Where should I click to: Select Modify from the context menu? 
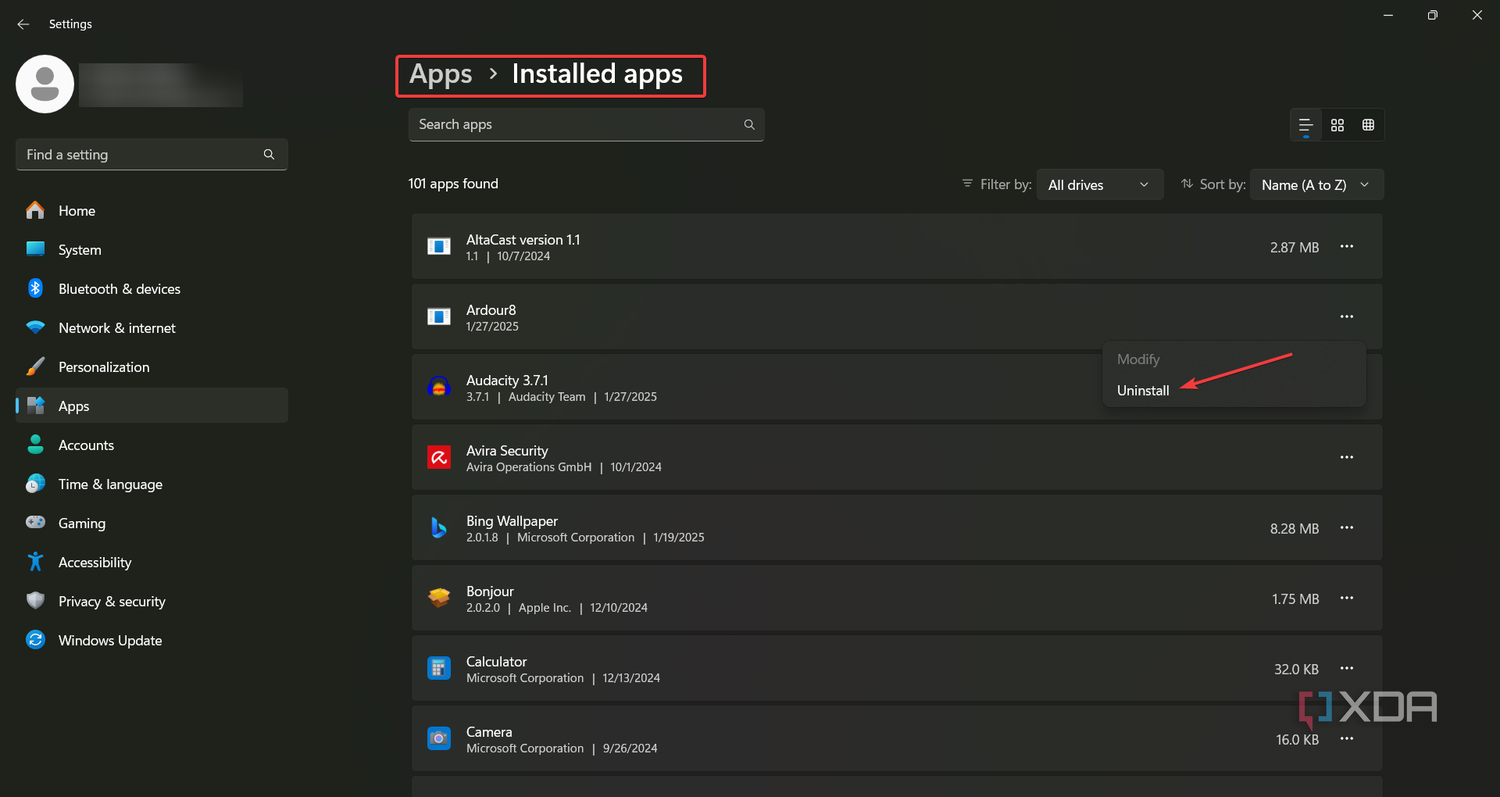coord(1138,359)
